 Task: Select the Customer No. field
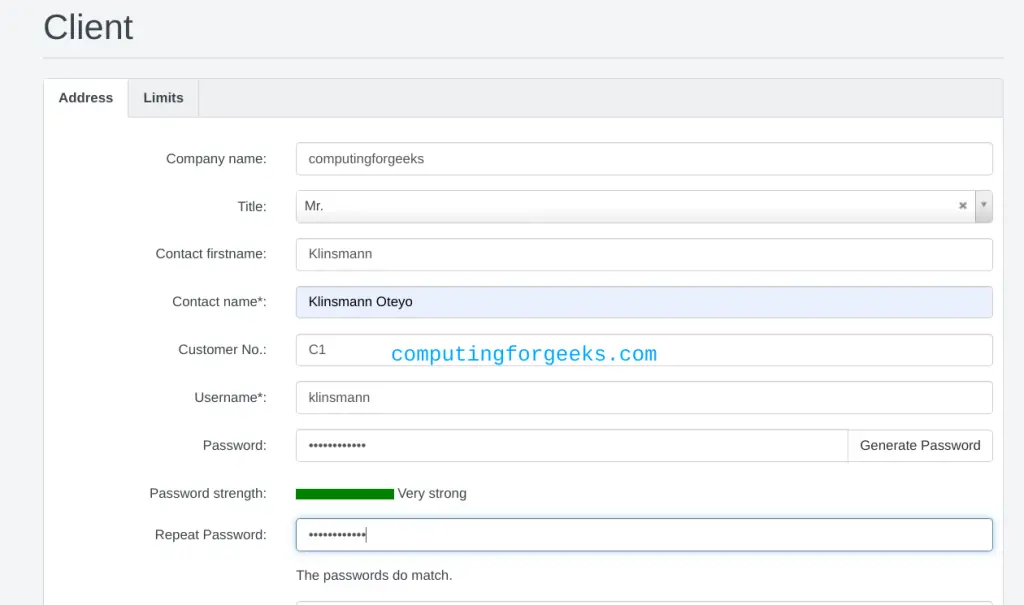[644, 350]
